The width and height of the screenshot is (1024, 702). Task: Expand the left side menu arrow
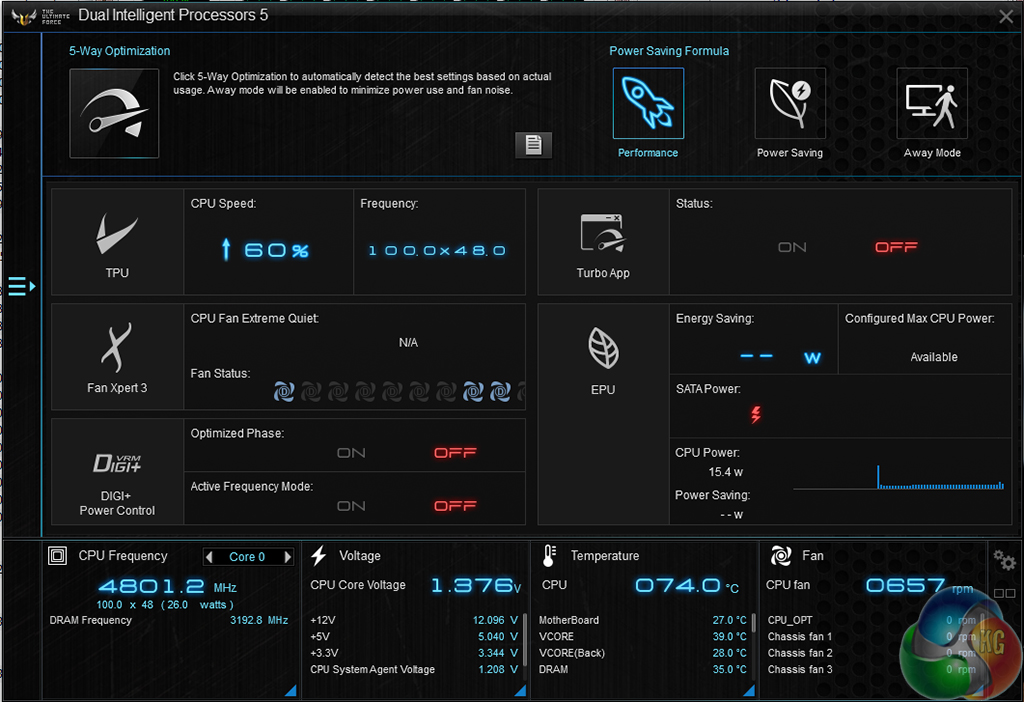[x=21, y=287]
